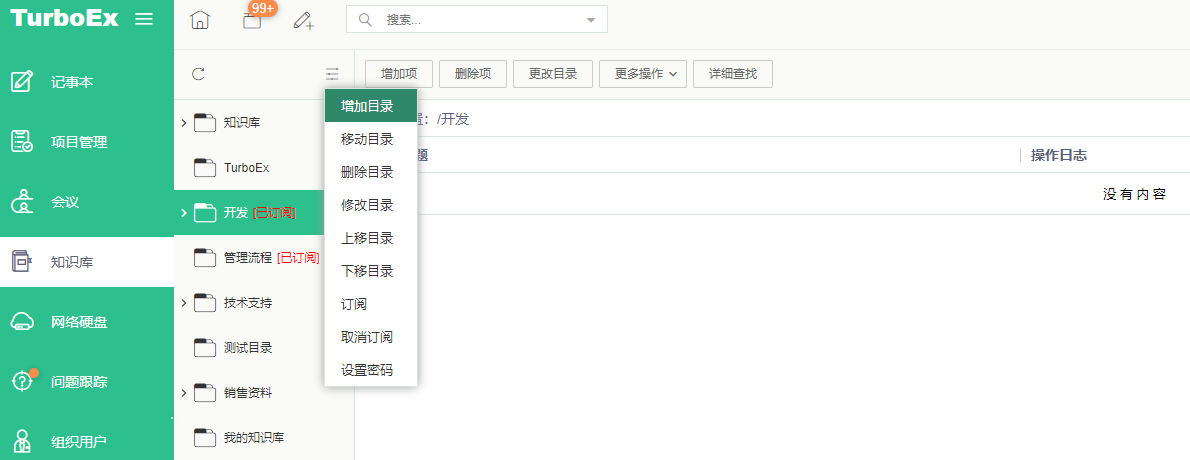
Task: Click into the 搜索 search field
Action: click(x=477, y=20)
